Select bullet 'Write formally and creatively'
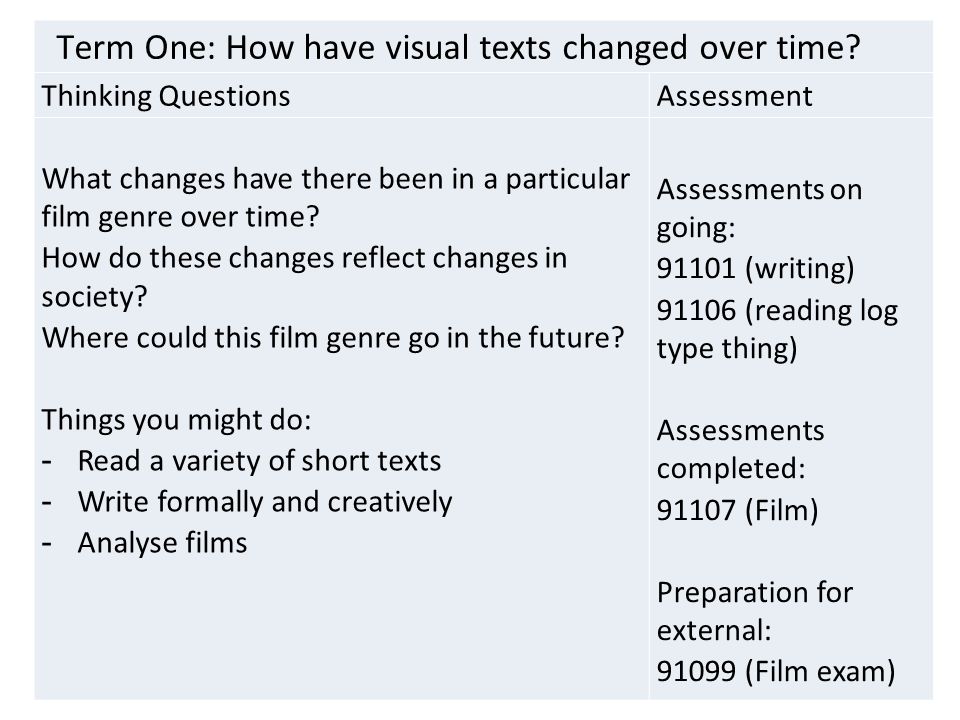Screen dimensions: 960x720 [264, 502]
